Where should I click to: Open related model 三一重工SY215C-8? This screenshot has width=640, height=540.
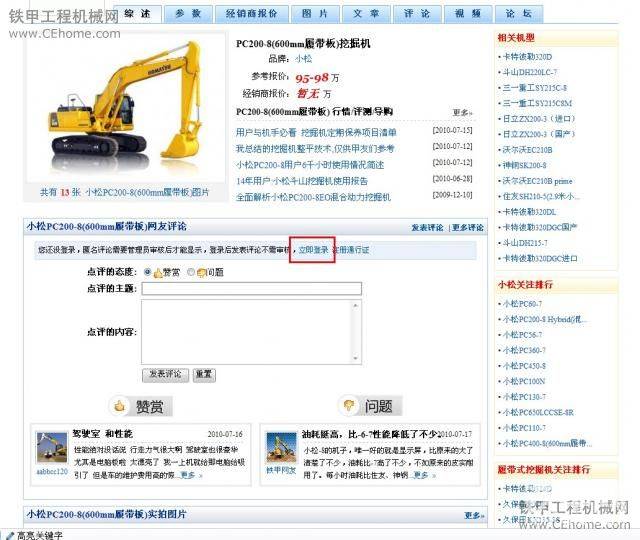534,88
